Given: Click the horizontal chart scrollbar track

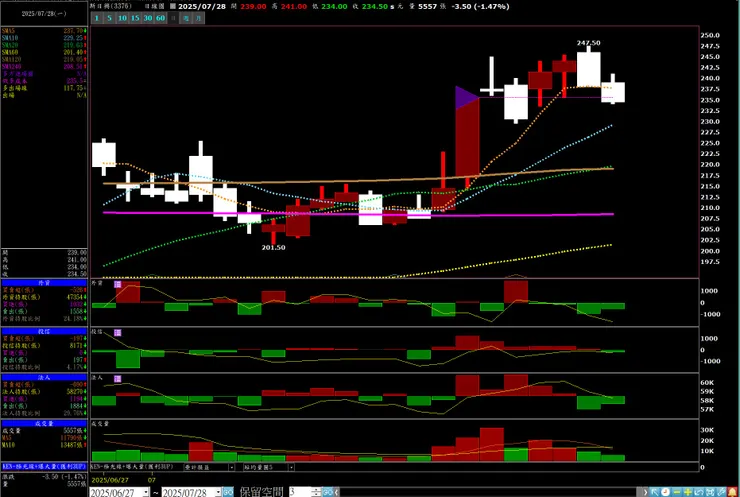Looking at the screenshot, I should [490, 492].
